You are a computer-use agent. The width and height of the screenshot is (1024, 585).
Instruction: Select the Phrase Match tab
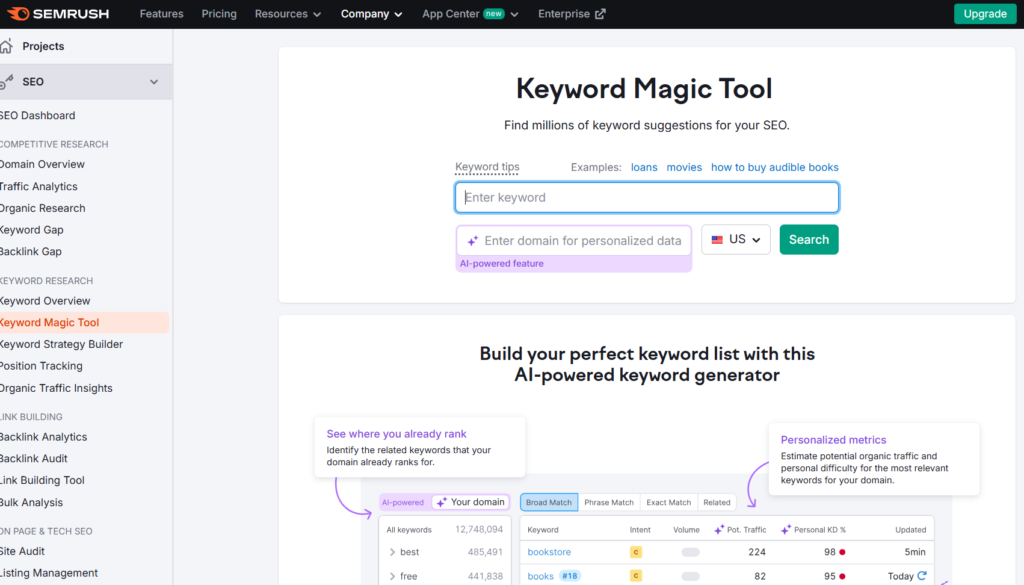click(609, 502)
